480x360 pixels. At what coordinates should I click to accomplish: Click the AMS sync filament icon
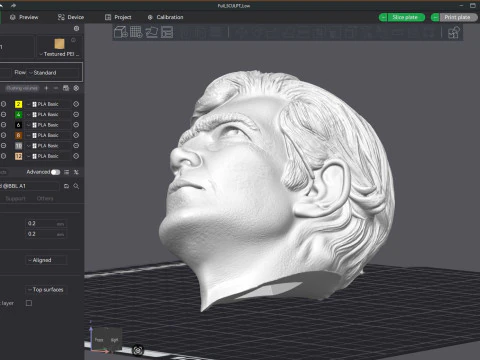click(66, 88)
